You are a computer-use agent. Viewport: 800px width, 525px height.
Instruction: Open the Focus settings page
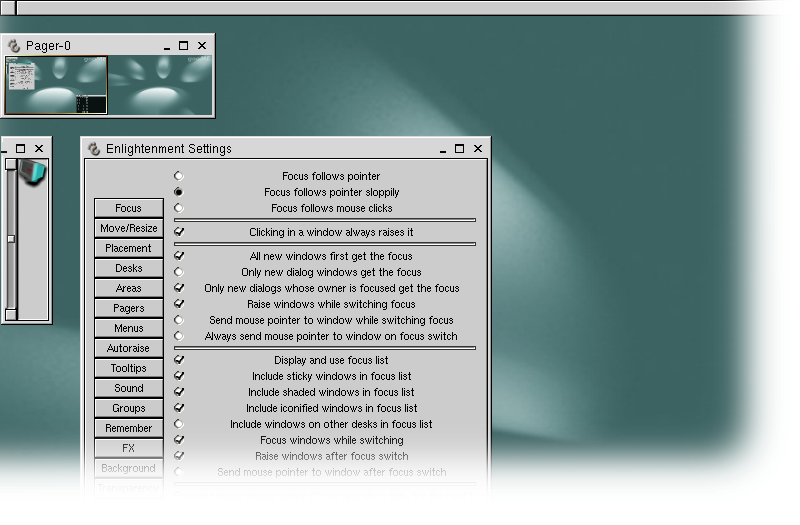point(129,208)
